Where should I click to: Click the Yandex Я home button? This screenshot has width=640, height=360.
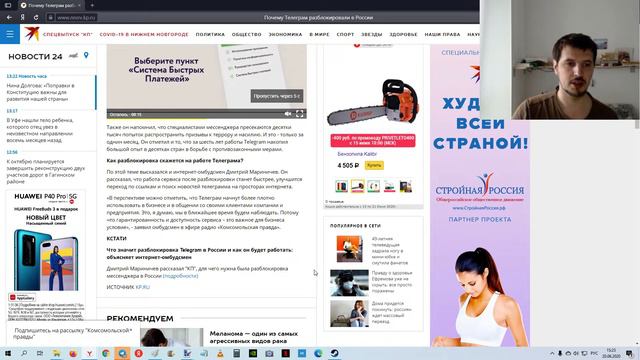22,18
